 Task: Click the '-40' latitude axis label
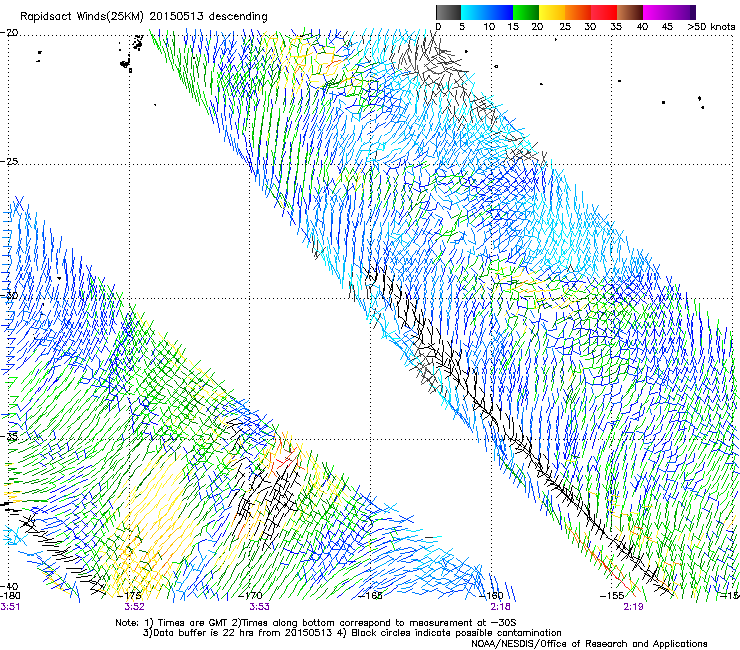pos(10,586)
